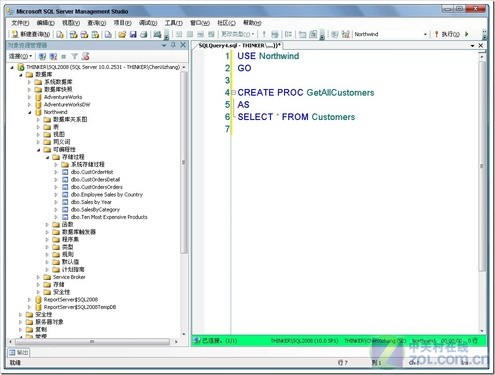Image resolution: width=495 pixels, height=375 pixels.
Task: Open the 连接 connect dropdown
Action: coord(20,56)
